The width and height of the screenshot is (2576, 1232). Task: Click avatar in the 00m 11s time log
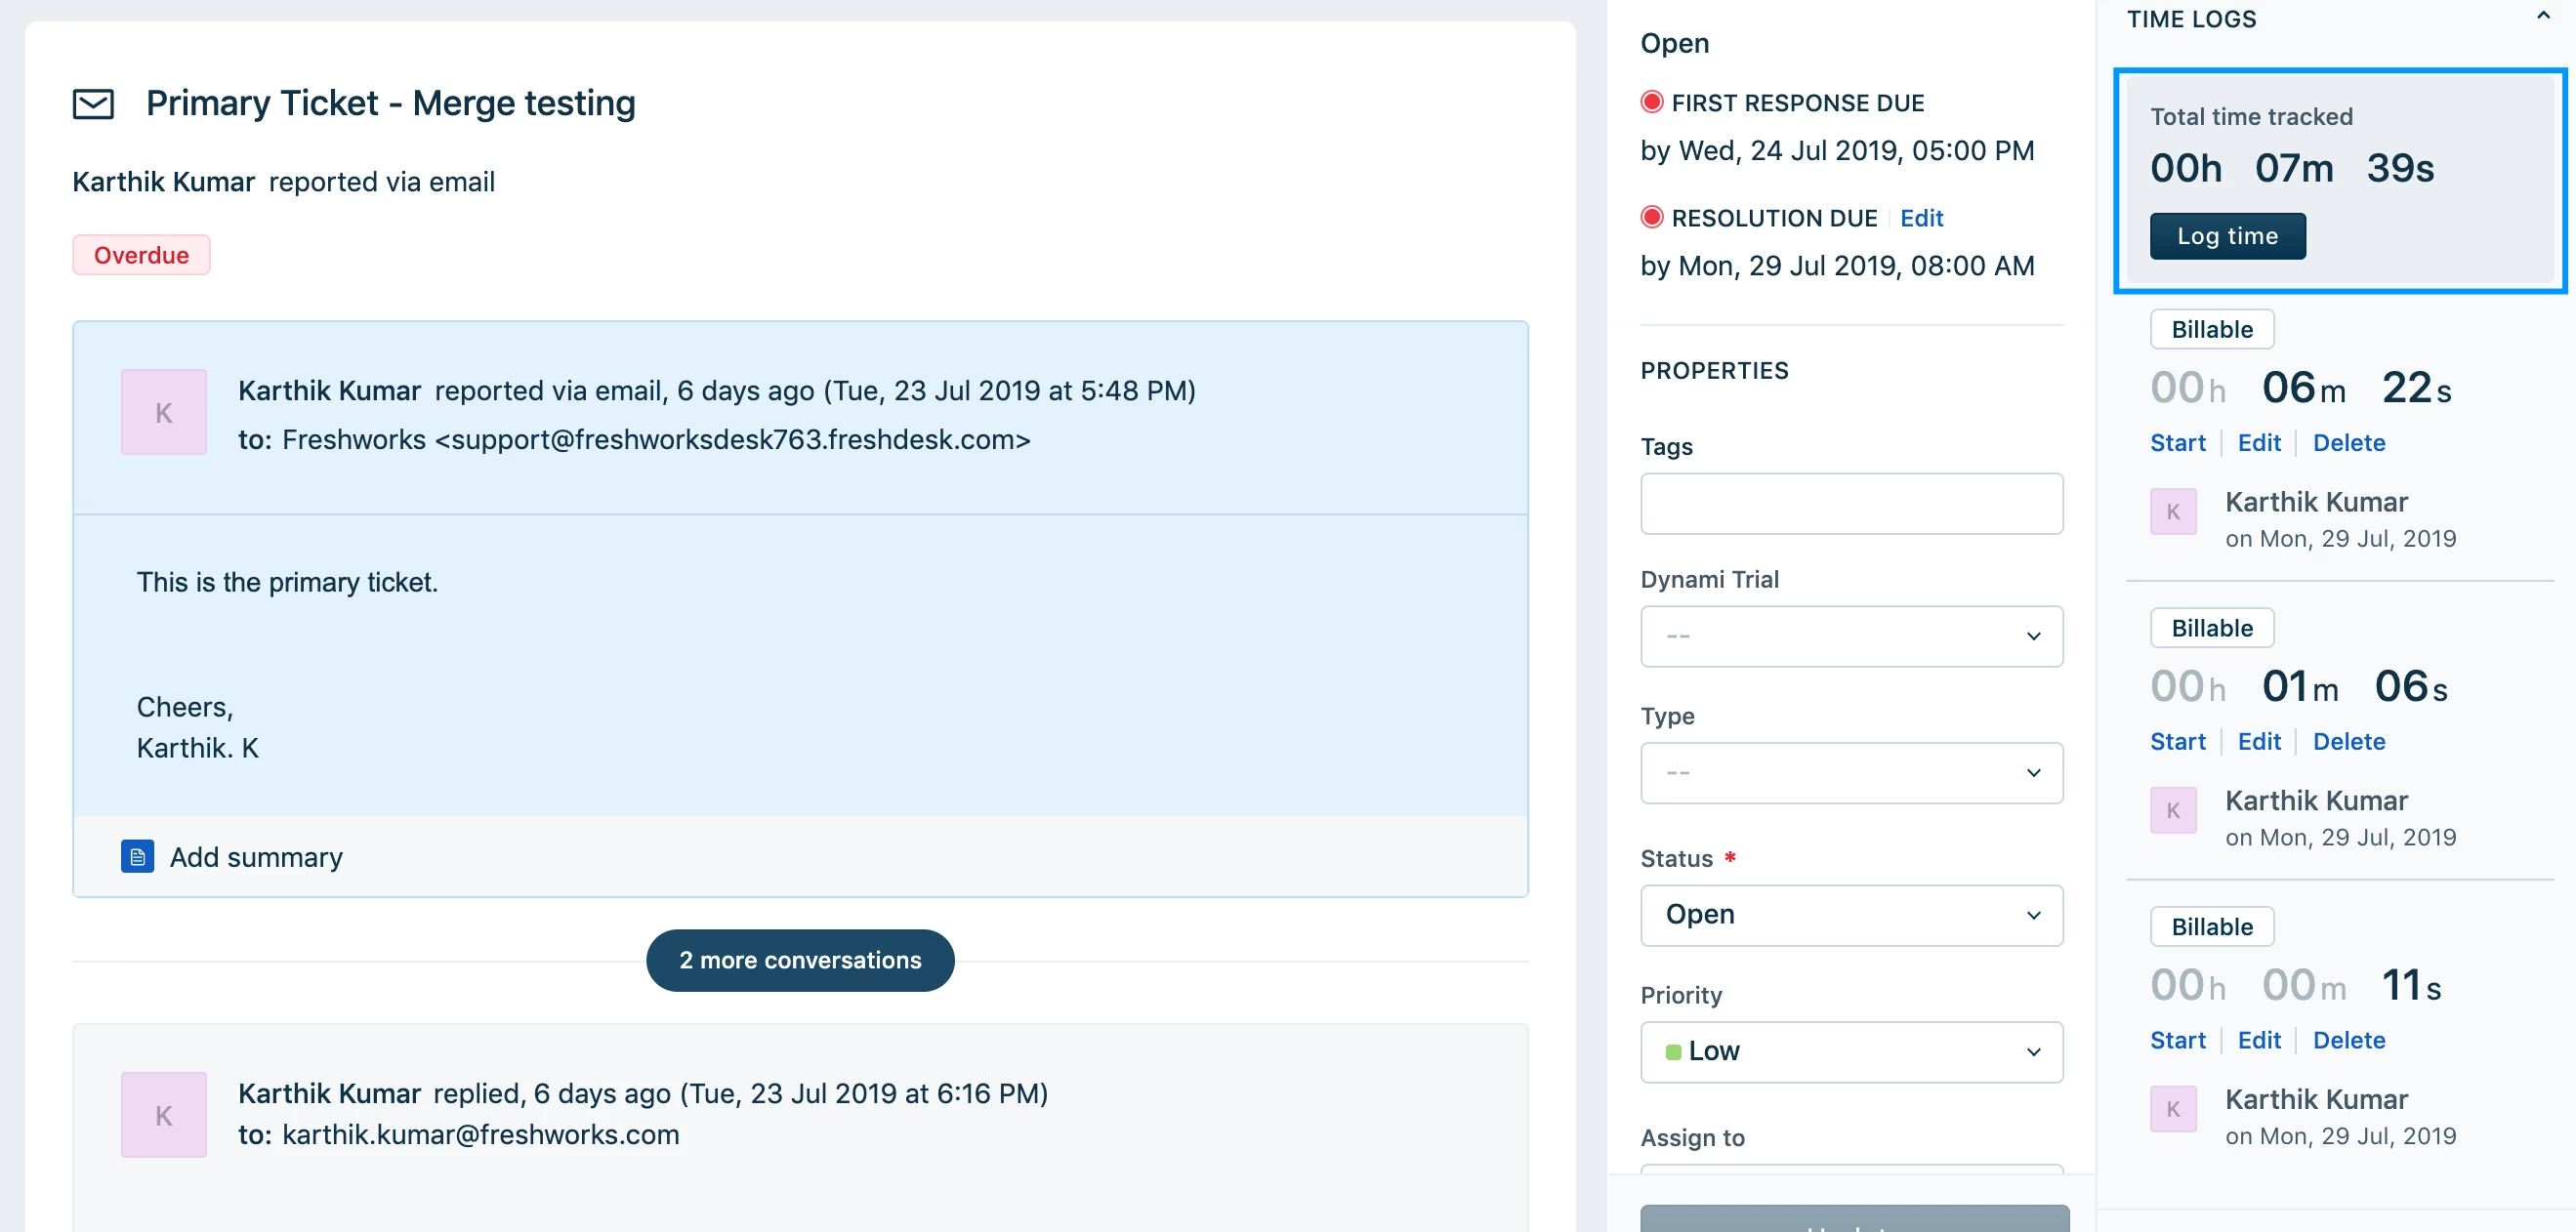point(2172,1109)
